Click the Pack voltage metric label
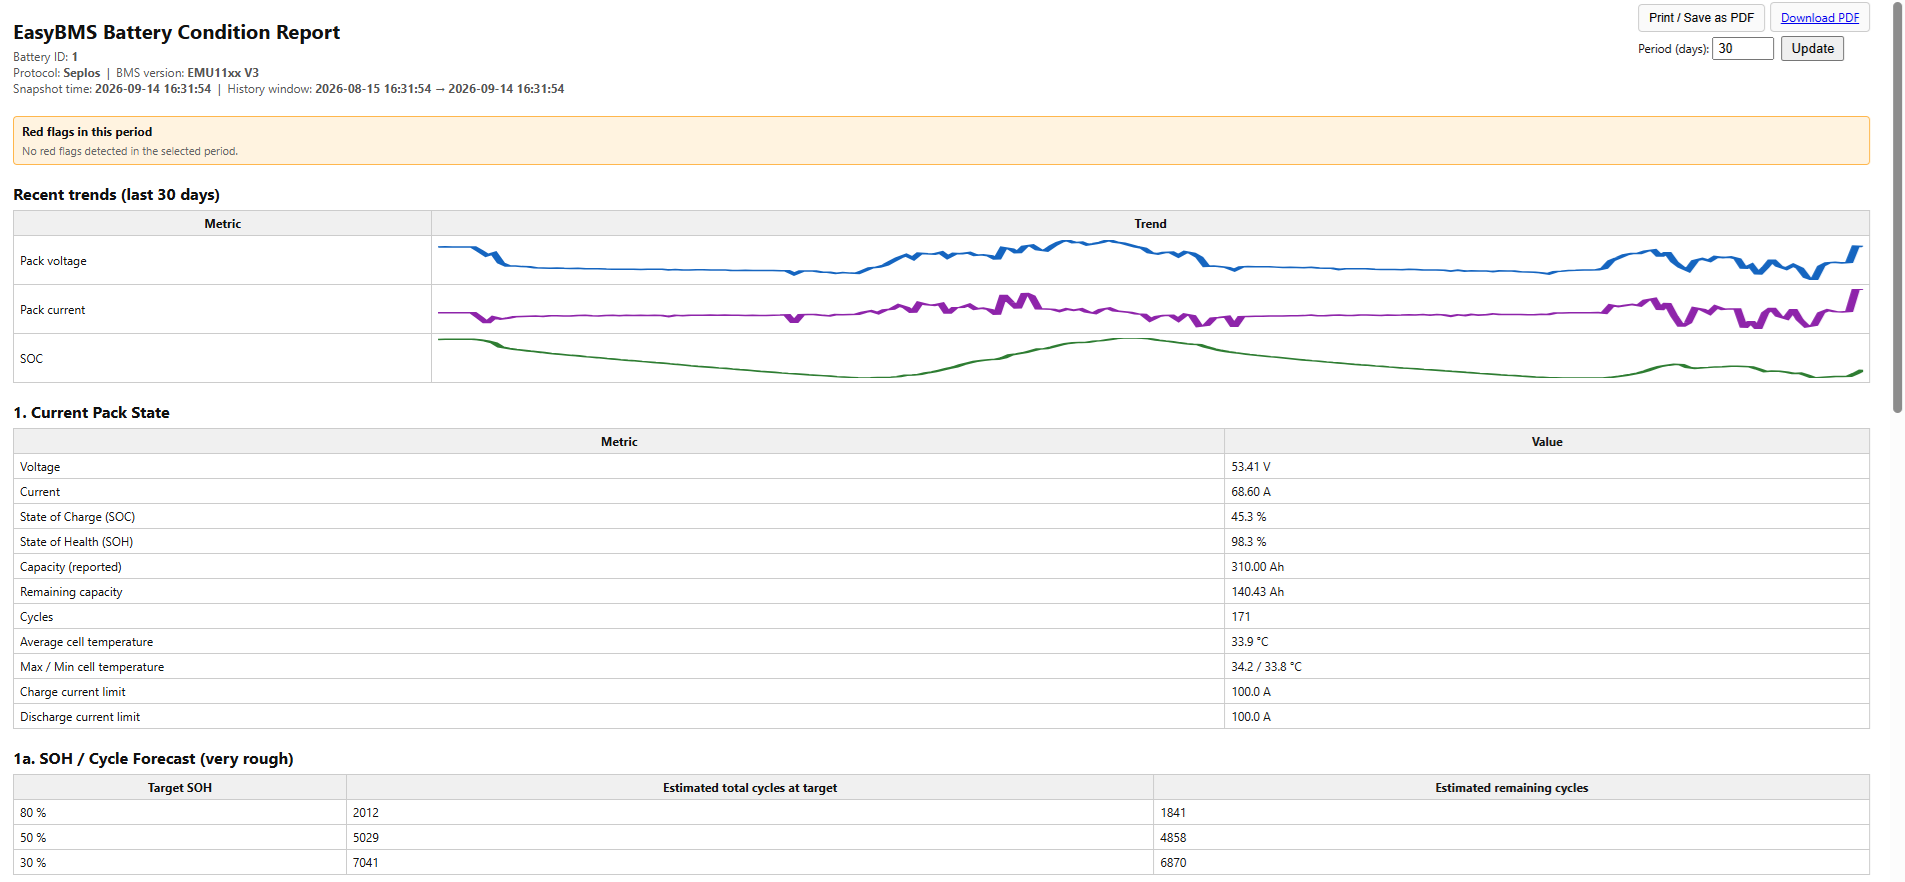This screenshot has height=882, width=1905. (53, 261)
